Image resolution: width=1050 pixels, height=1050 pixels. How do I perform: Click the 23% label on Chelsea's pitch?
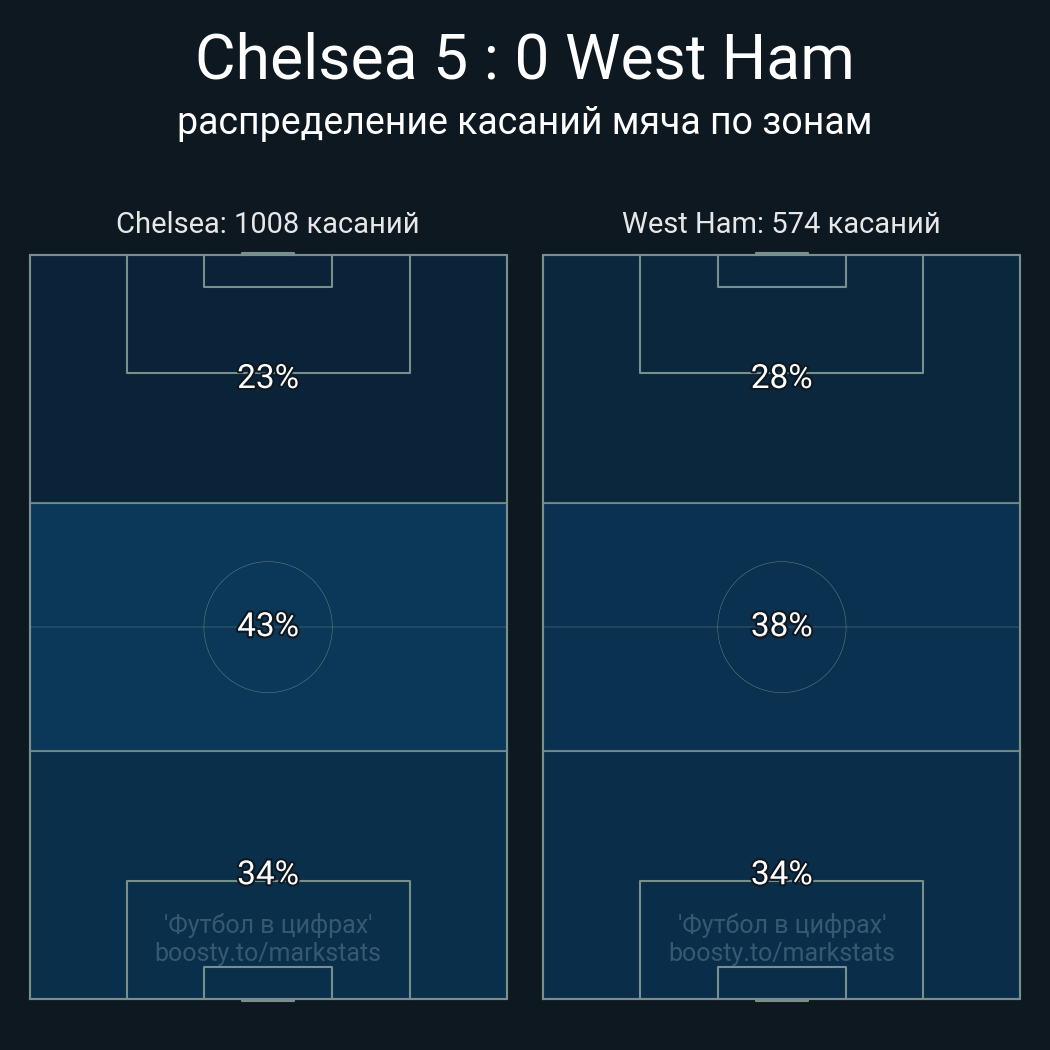click(268, 377)
